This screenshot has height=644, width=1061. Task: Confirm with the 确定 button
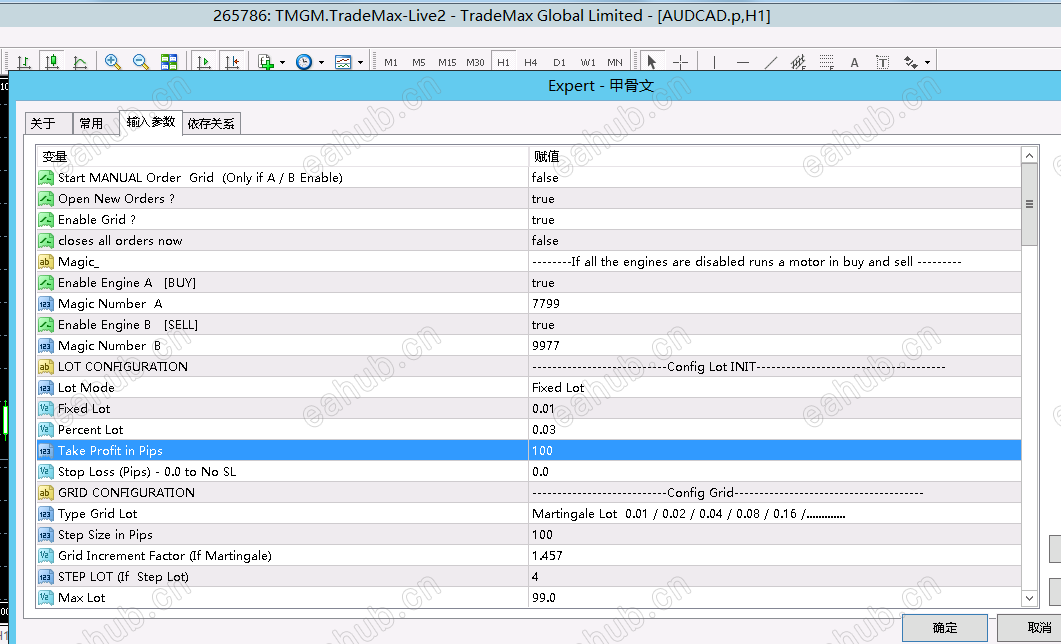[945, 628]
